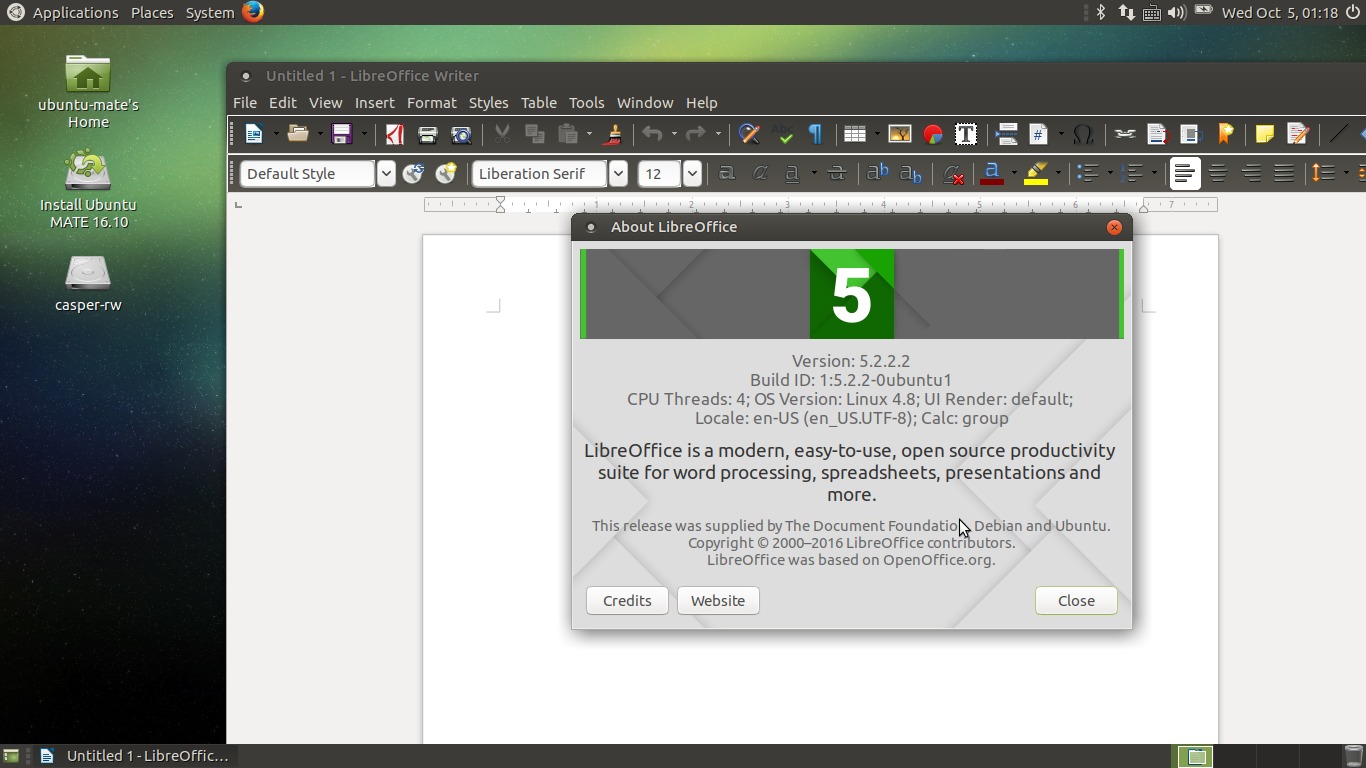Click the Credits button

[627, 600]
